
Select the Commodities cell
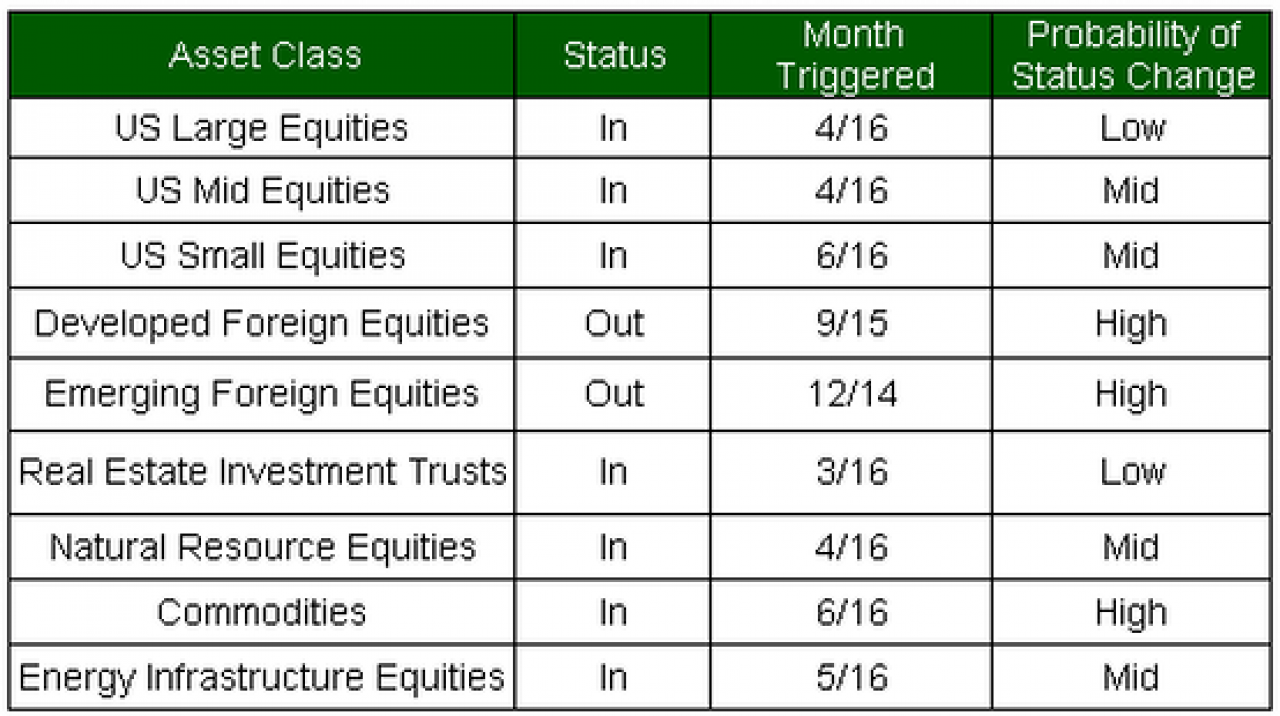(262, 611)
